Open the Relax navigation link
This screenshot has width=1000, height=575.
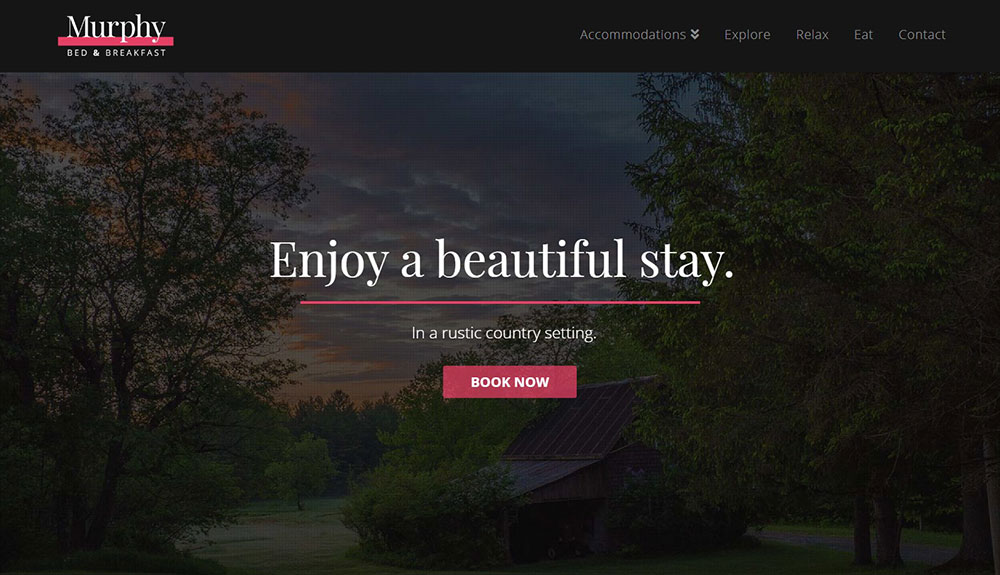coord(812,34)
